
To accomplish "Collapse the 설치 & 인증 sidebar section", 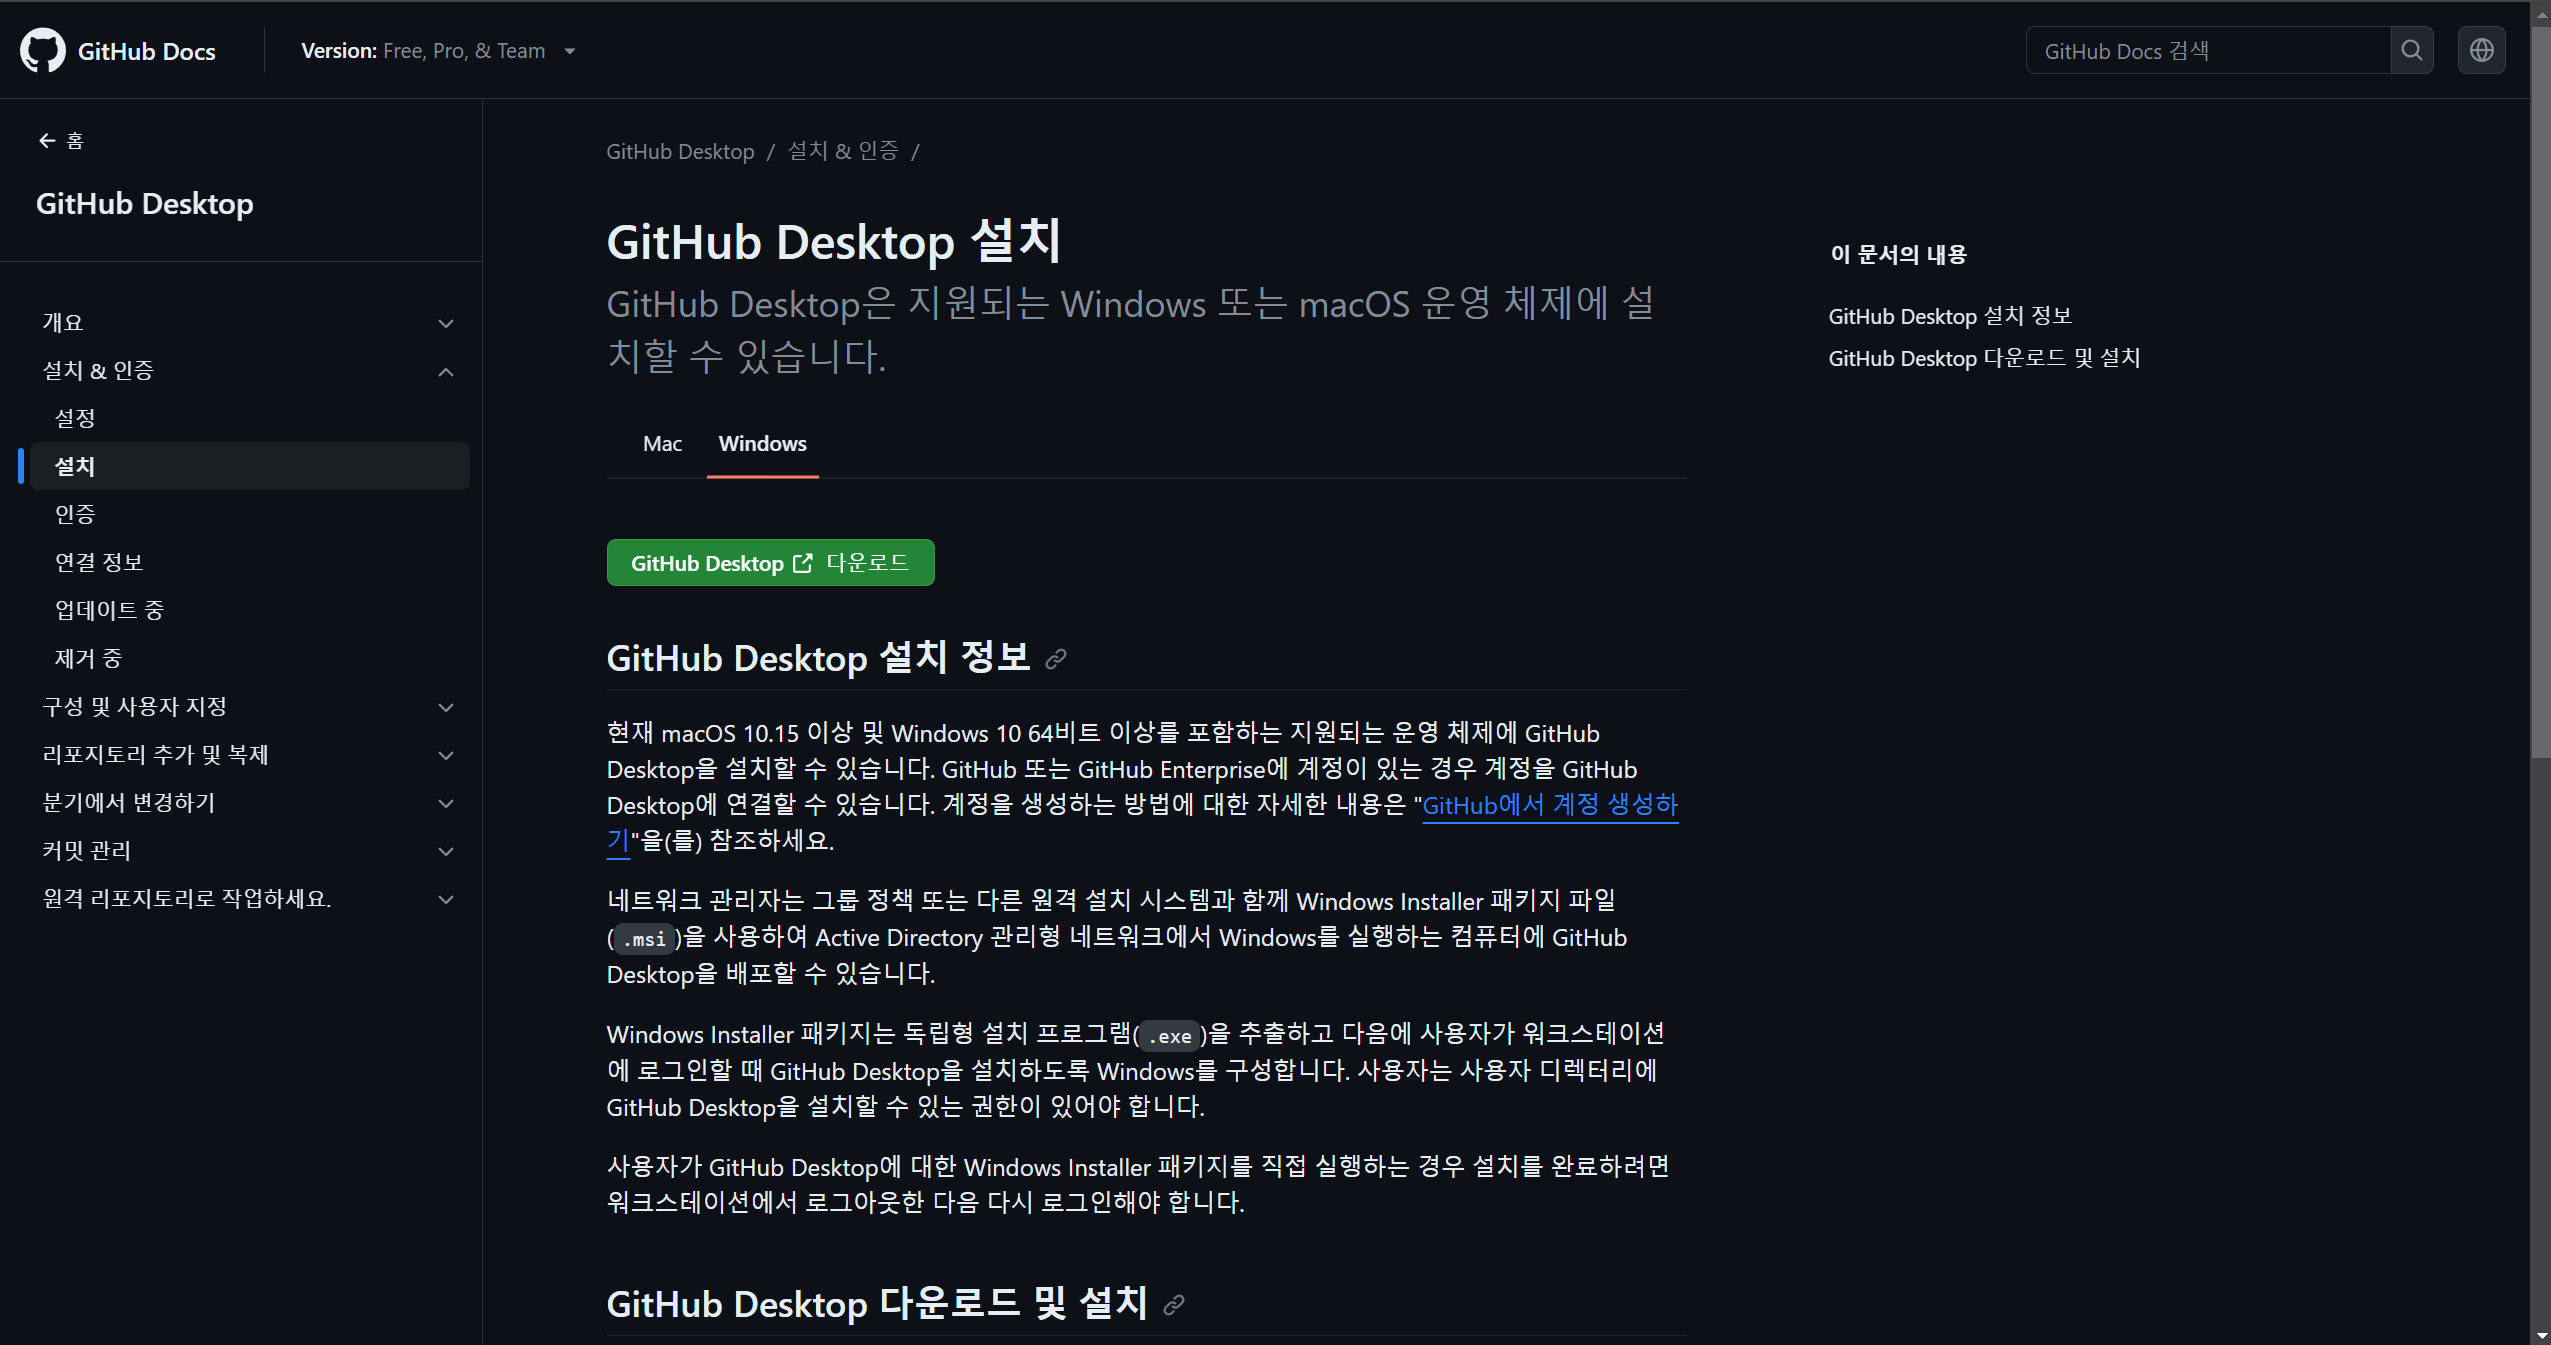I will coord(248,371).
